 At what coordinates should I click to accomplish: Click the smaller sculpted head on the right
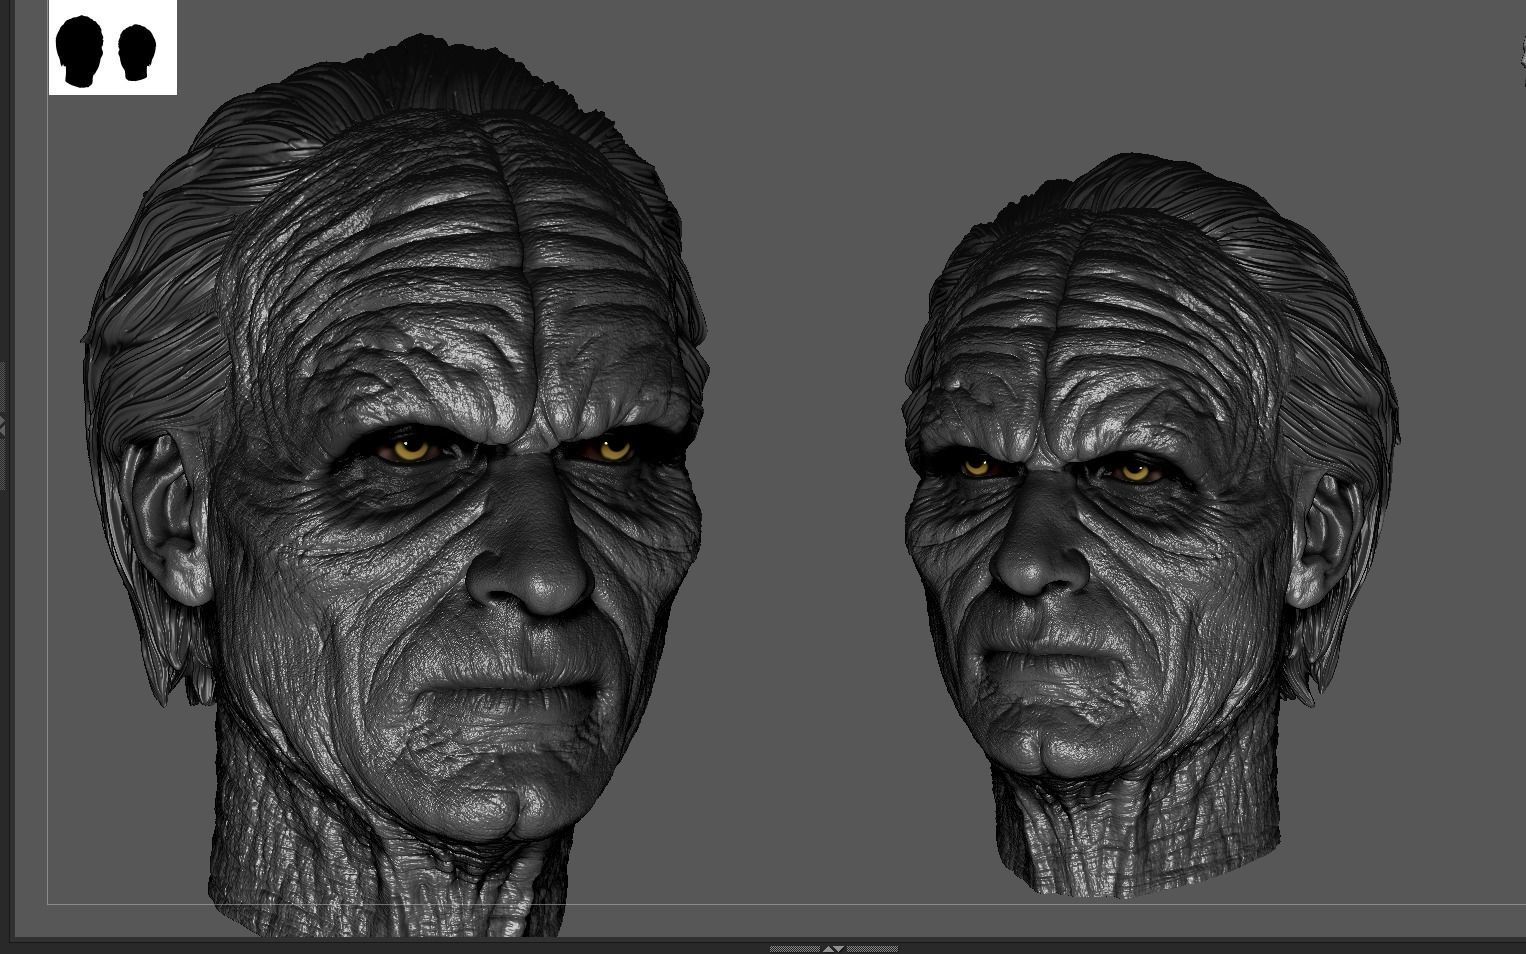point(1151,525)
